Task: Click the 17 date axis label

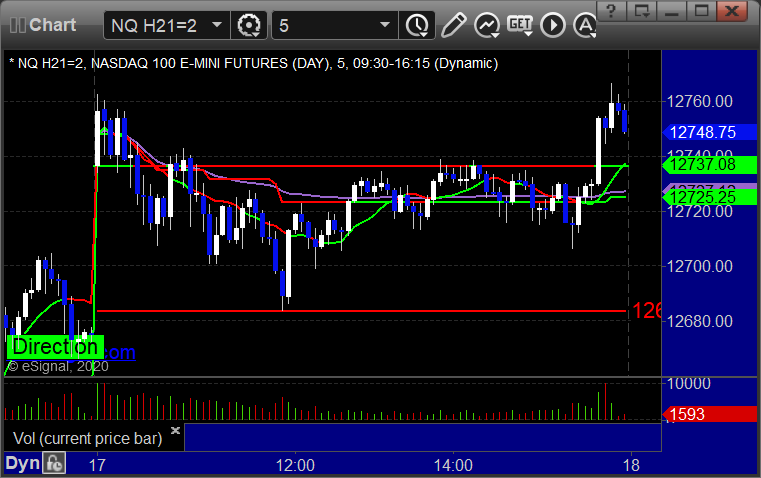Action: coord(97,465)
